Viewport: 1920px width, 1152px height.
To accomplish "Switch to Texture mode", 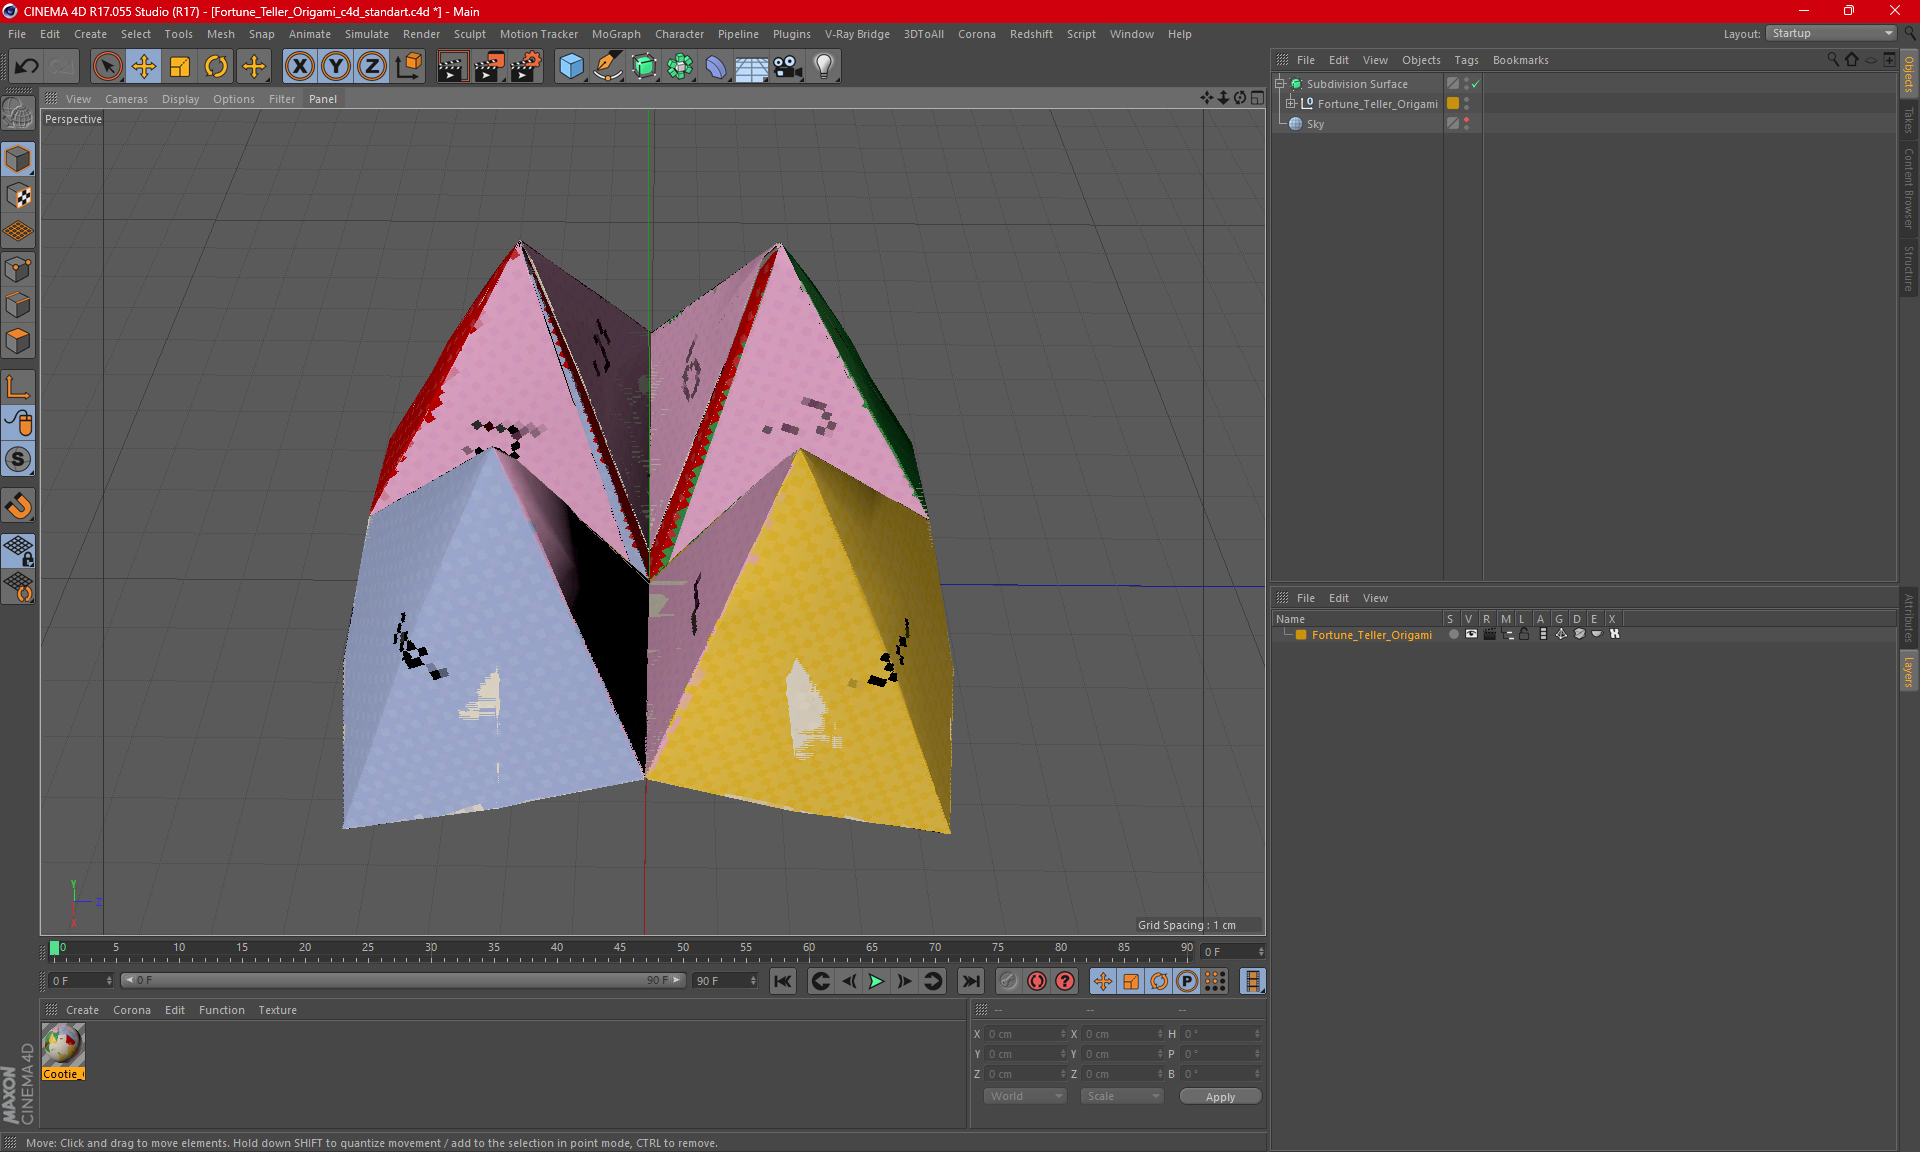I will [x=18, y=196].
